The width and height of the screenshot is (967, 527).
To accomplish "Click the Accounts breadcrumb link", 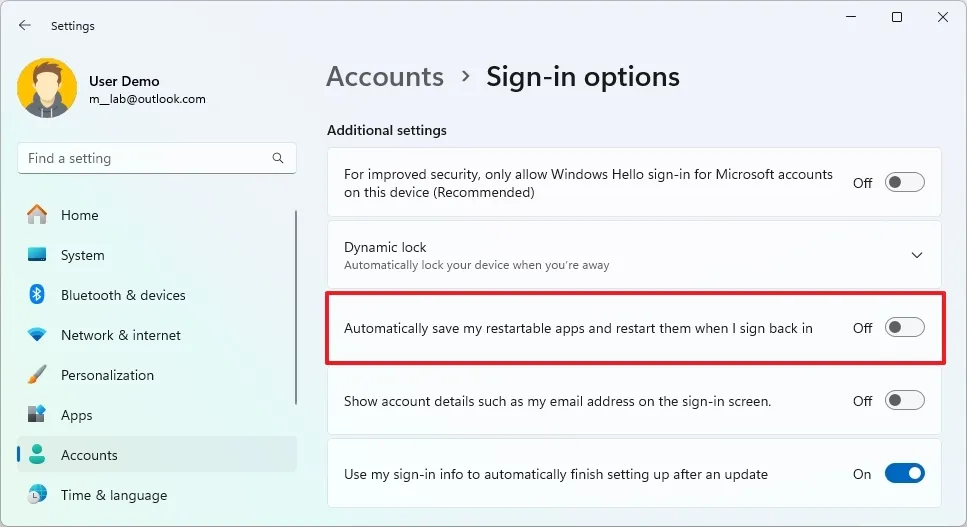I will pyautogui.click(x=385, y=76).
